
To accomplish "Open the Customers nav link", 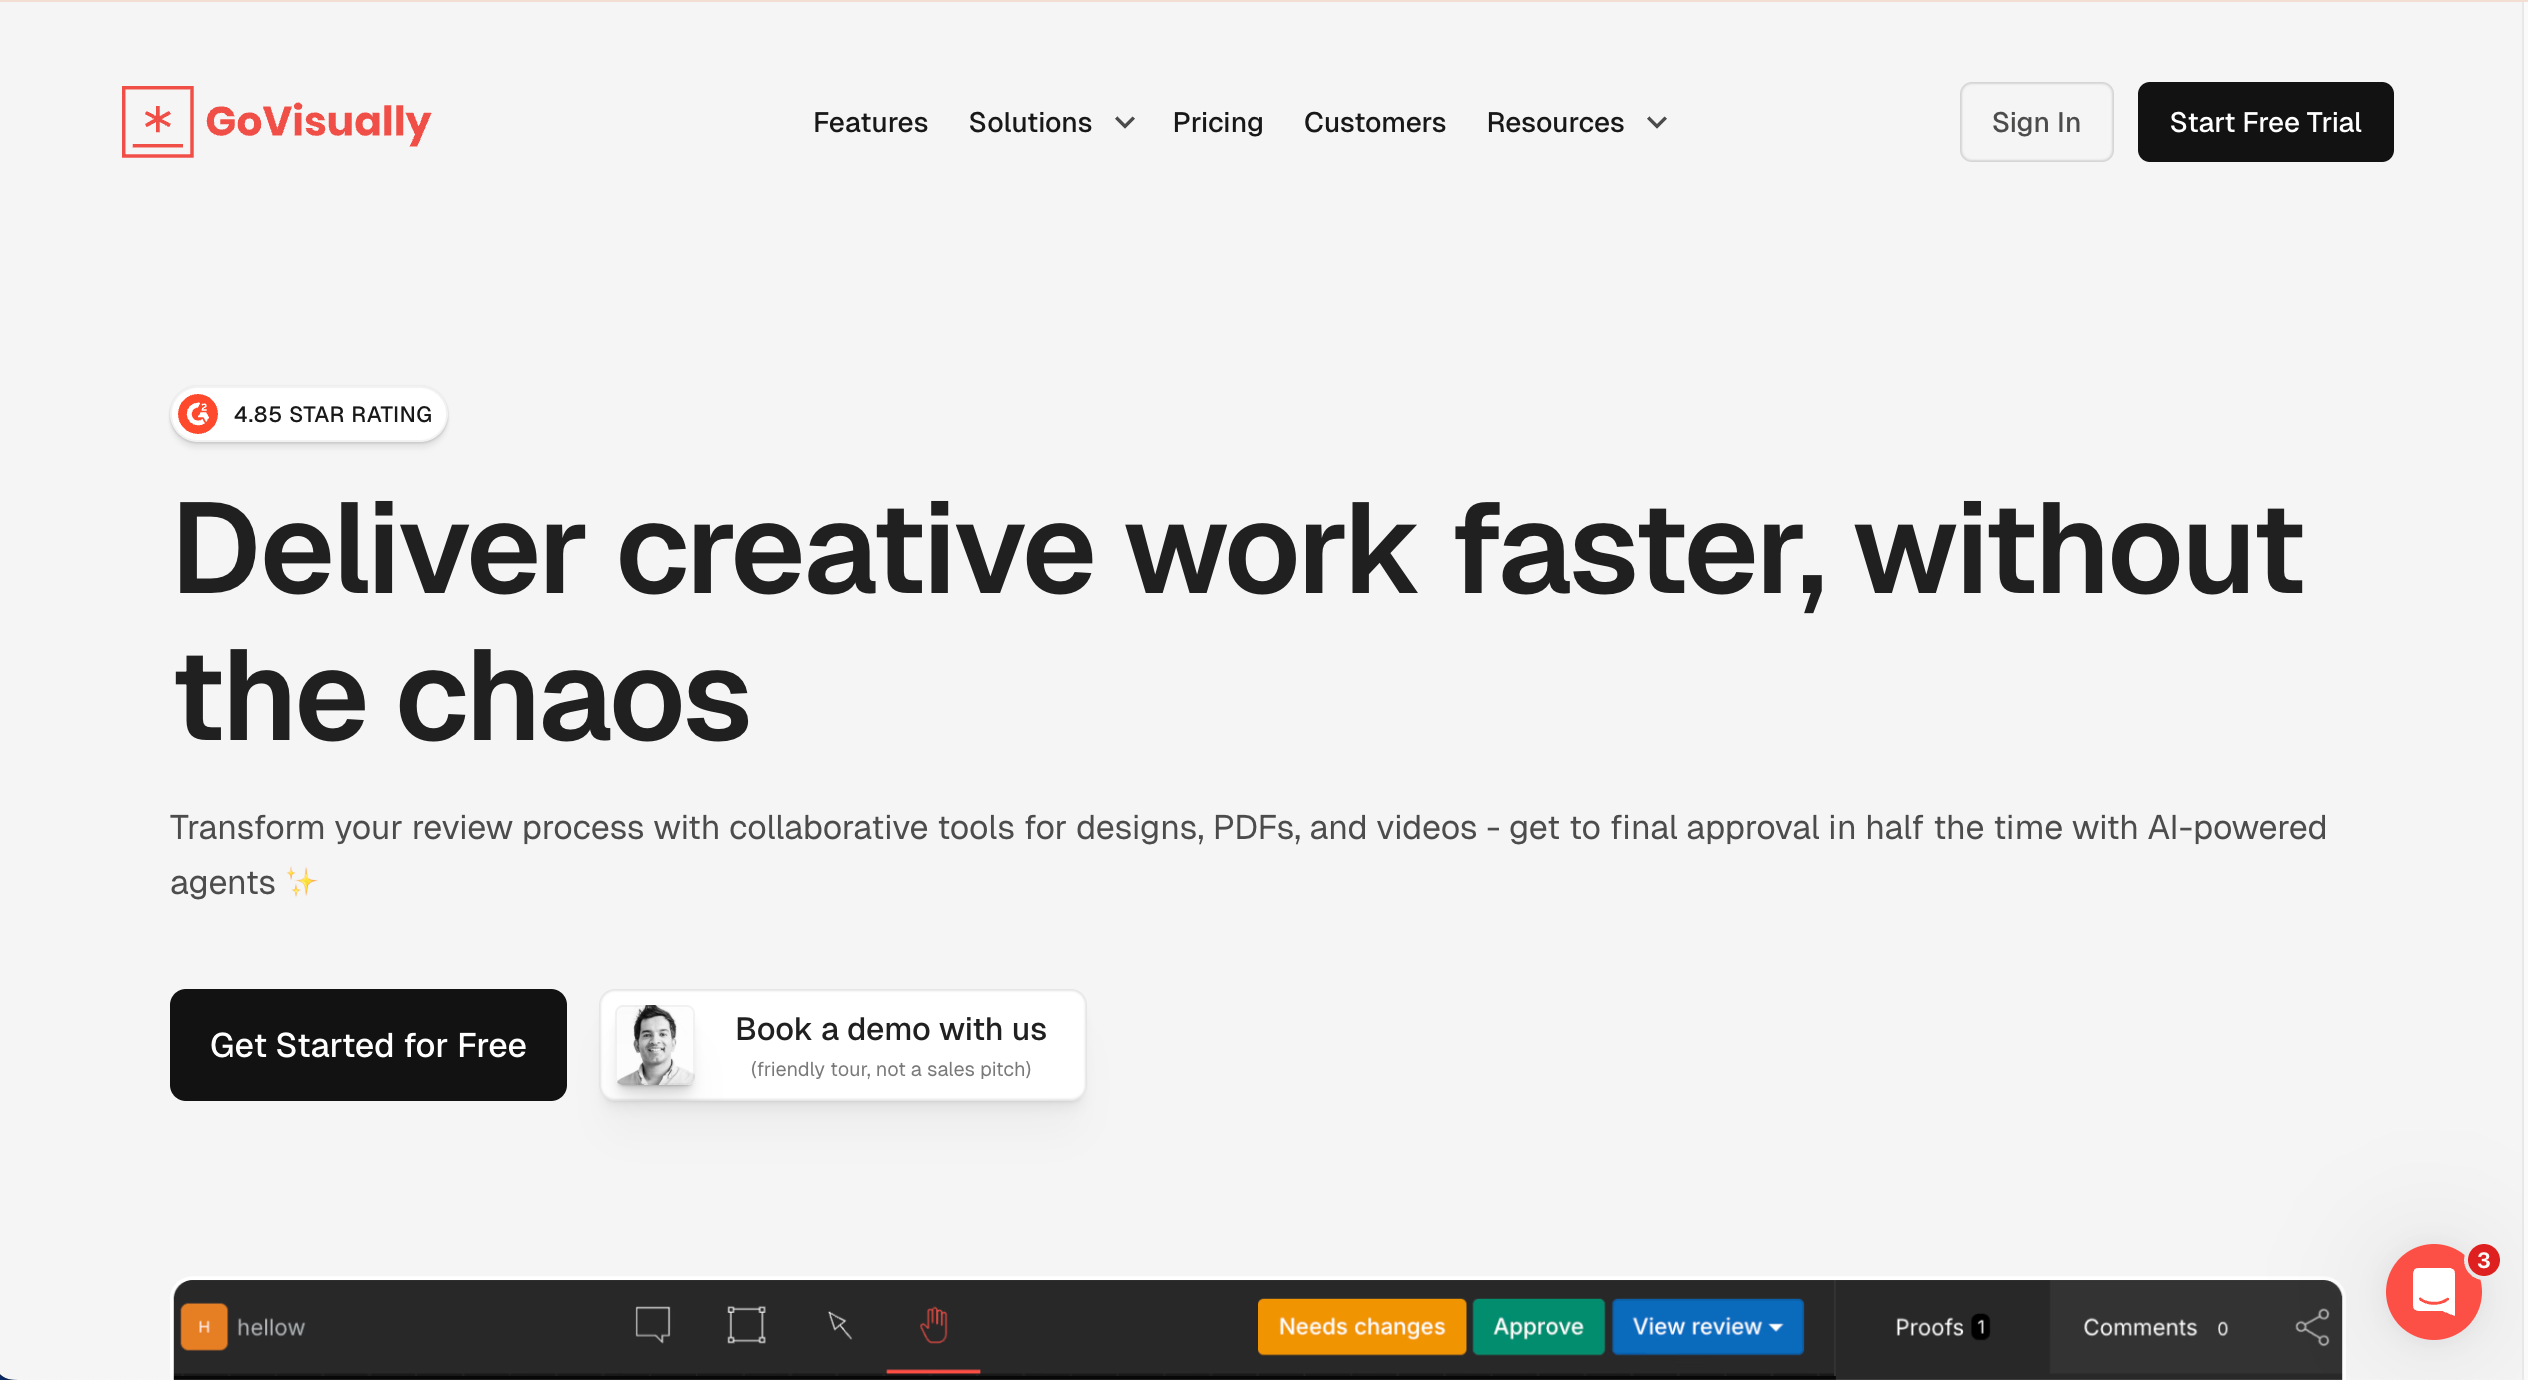I will click(x=1374, y=123).
